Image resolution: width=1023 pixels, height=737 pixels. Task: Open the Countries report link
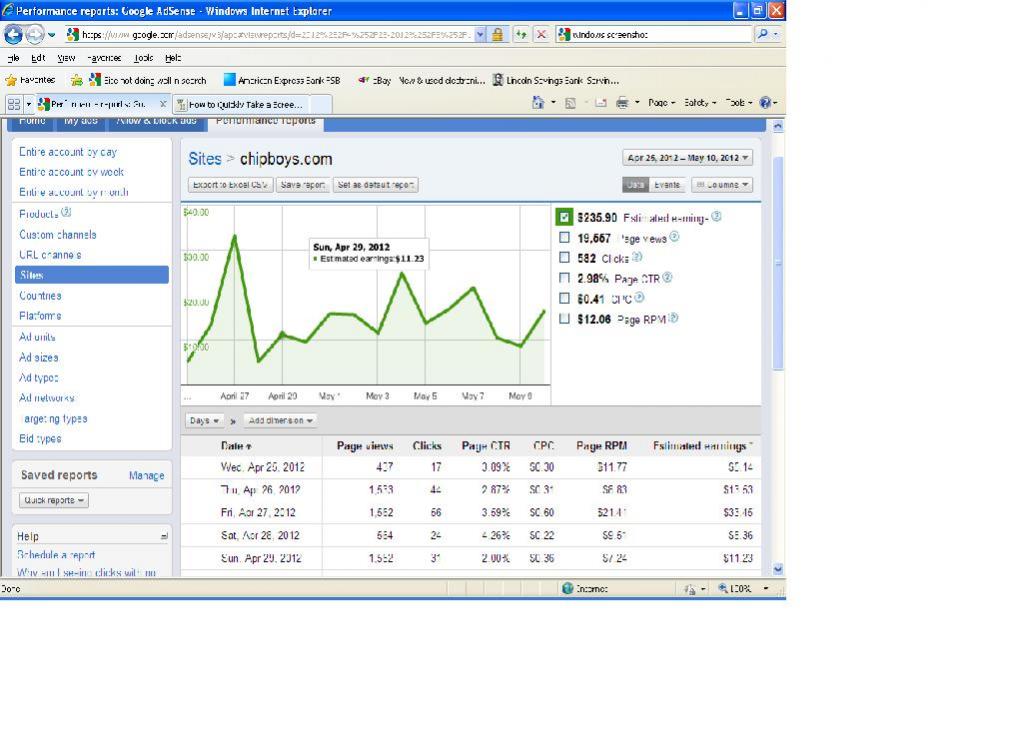40,295
